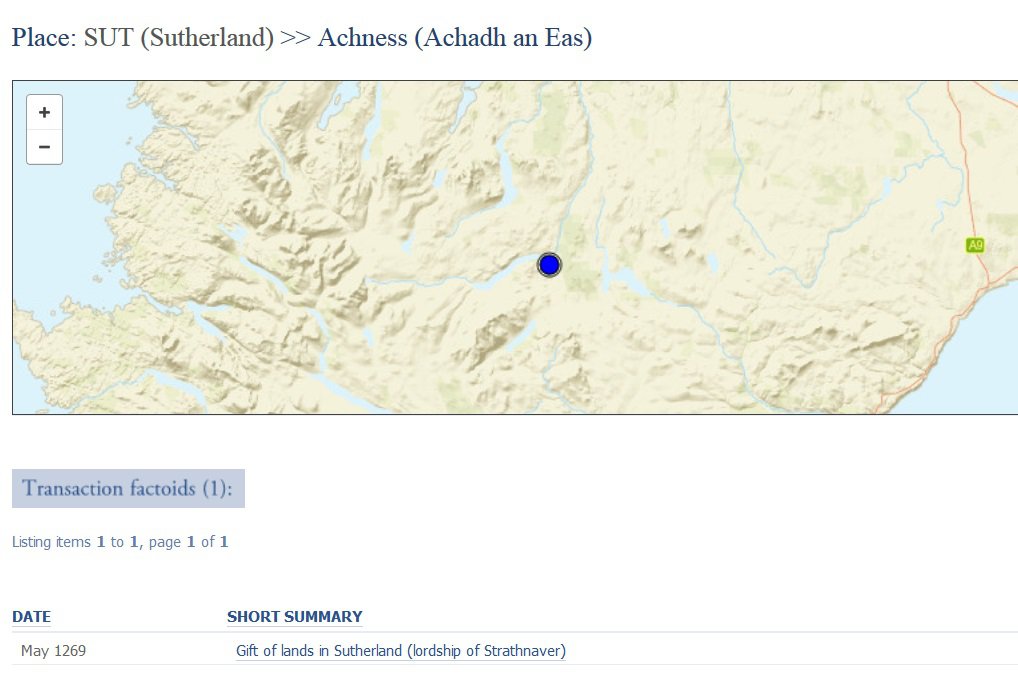Click the ">>" breadcrumb separator
The image size is (1018, 697).
295,38
